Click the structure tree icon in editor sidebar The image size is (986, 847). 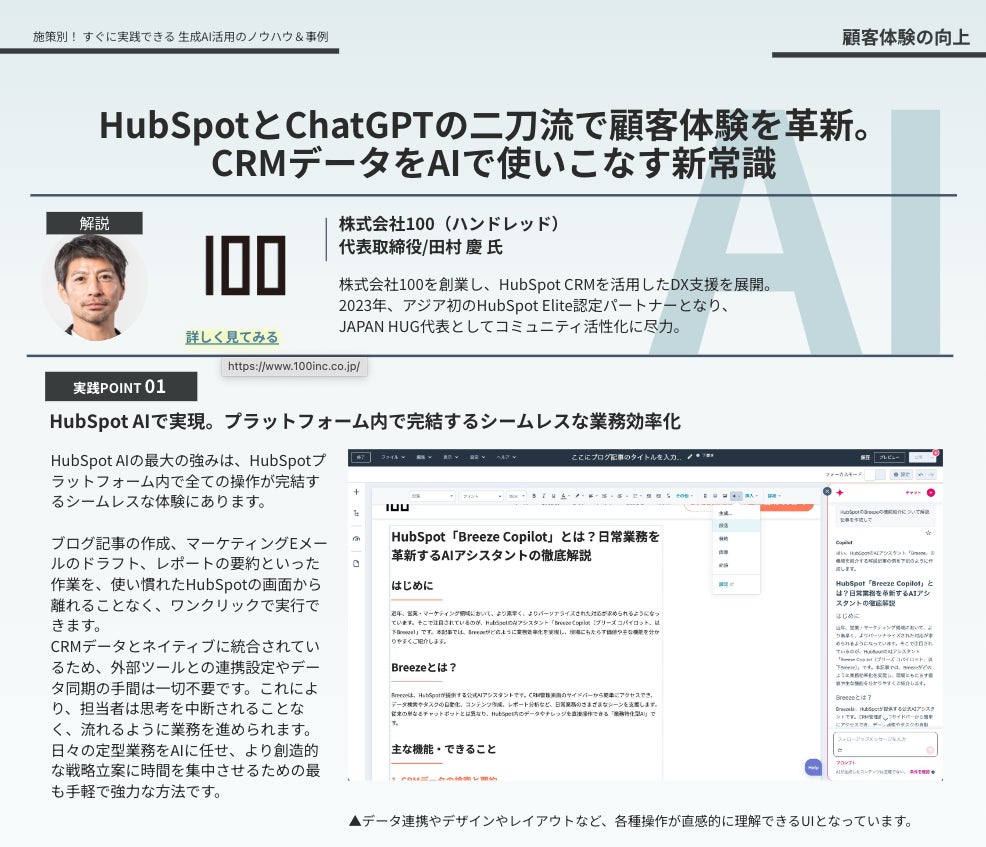[357, 513]
